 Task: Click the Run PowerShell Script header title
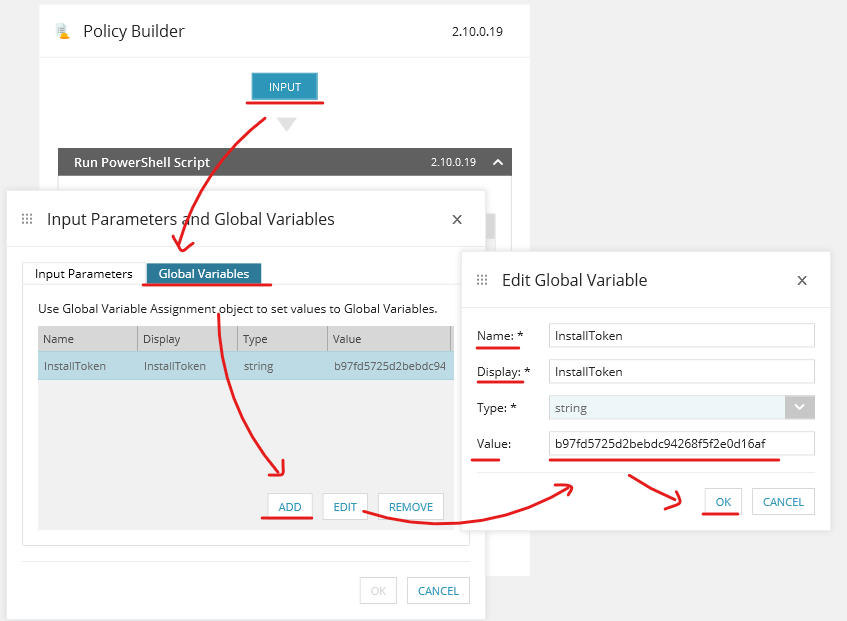142,162
